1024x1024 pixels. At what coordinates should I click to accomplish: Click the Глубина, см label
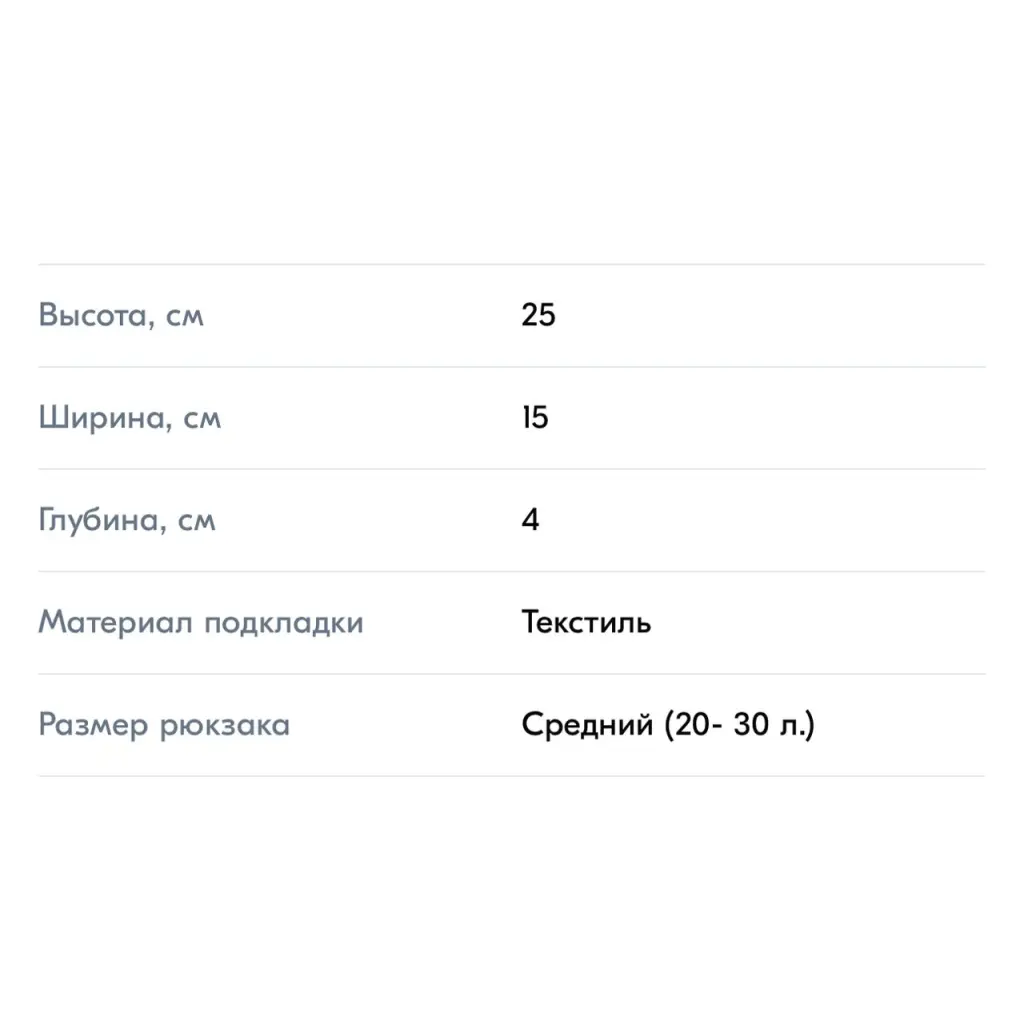point(127,520)
